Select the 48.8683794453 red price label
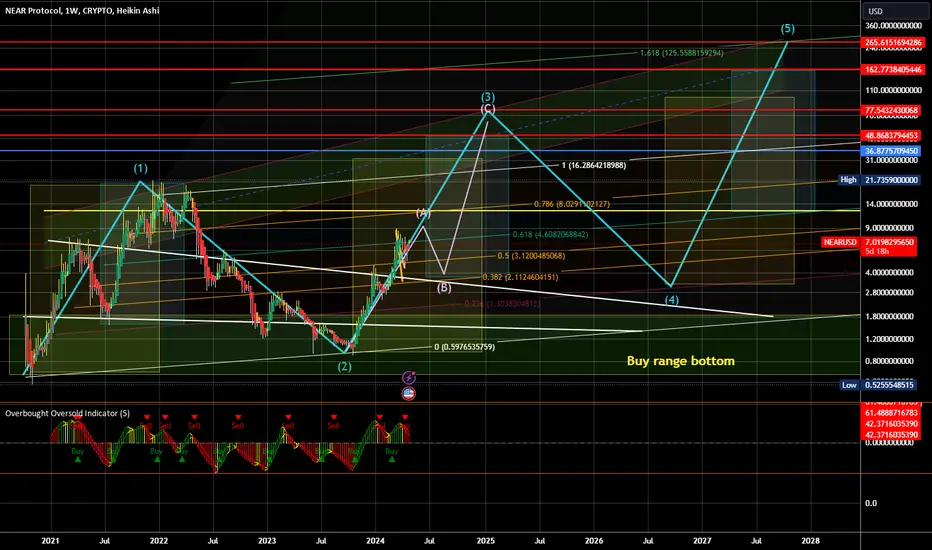 click(x=893, y=136)
